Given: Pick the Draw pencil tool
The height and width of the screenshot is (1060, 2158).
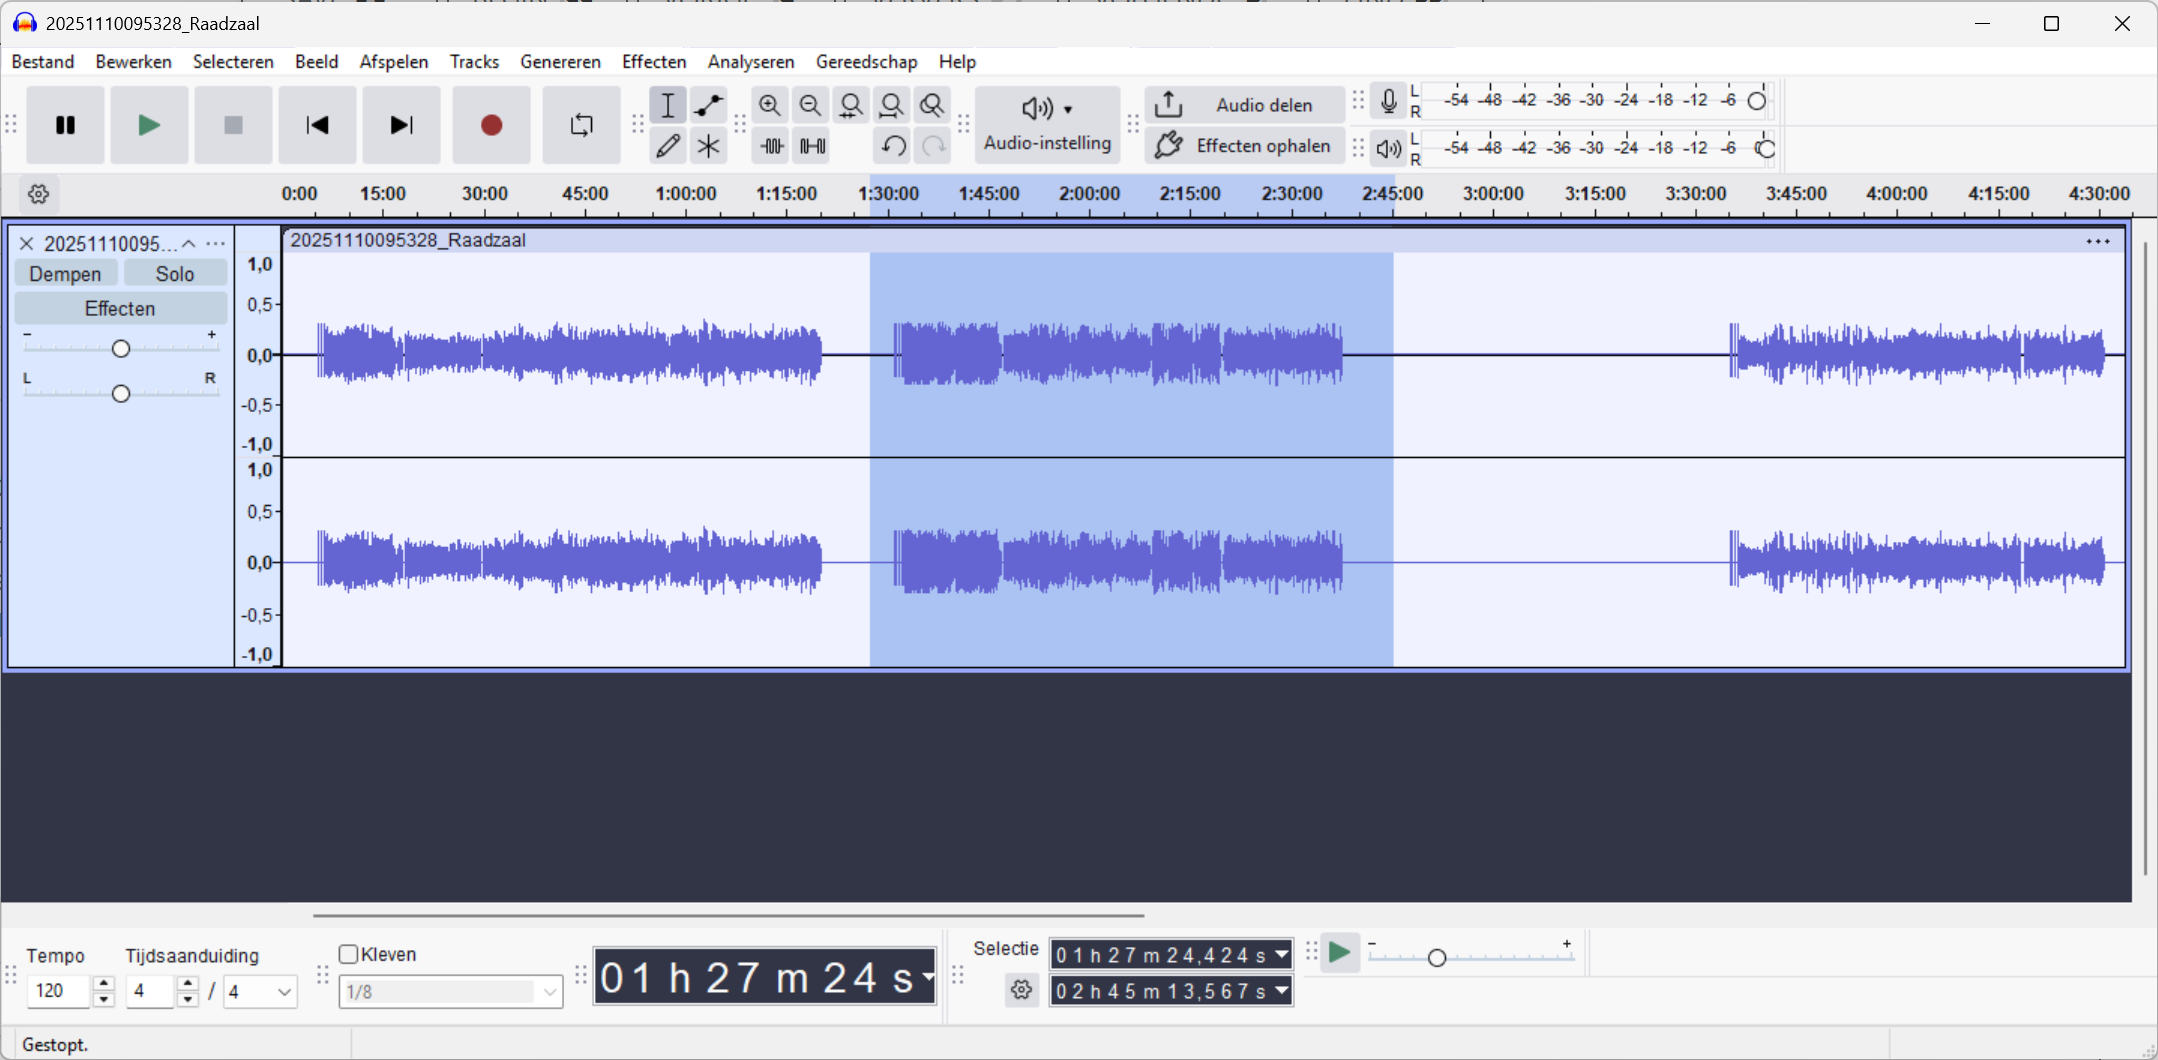Looking at the screenshot, I should pos(667,146).
